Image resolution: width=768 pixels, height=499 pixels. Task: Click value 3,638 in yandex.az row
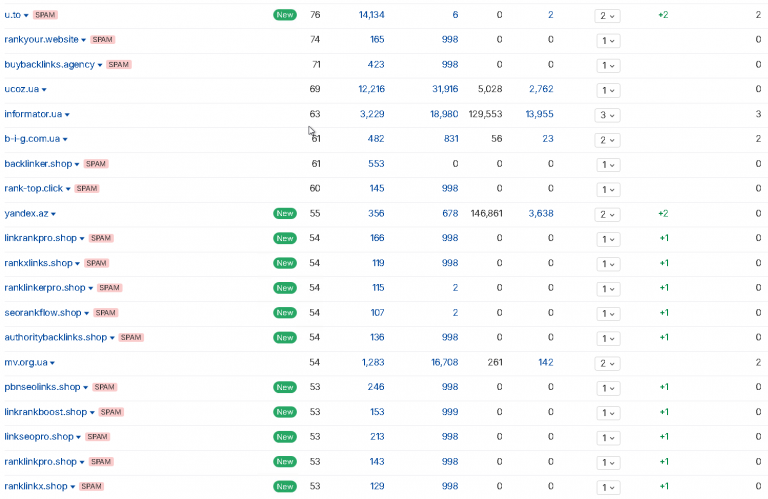[541, 214]
